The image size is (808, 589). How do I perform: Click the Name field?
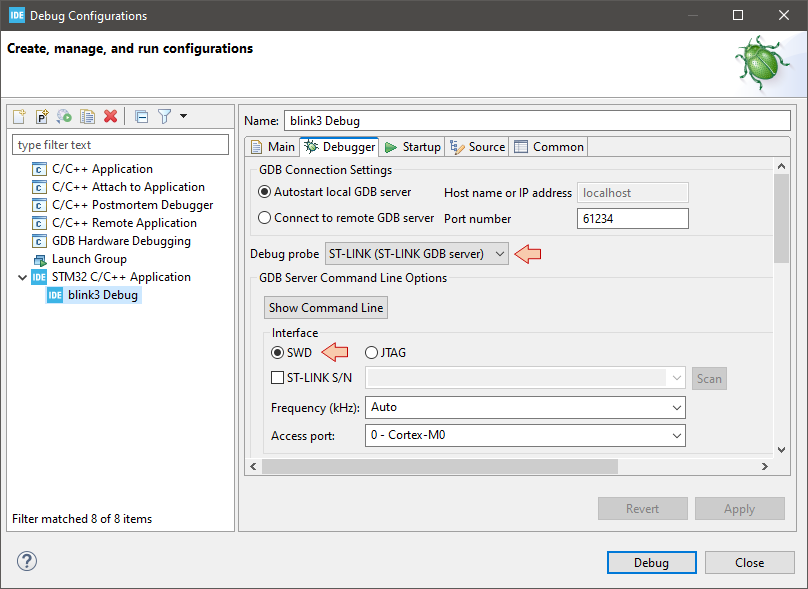coord(537,121)
